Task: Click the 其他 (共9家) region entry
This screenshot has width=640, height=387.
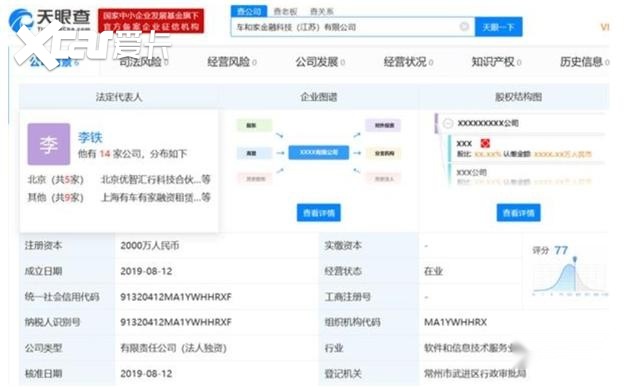Action: click(56, 197)
